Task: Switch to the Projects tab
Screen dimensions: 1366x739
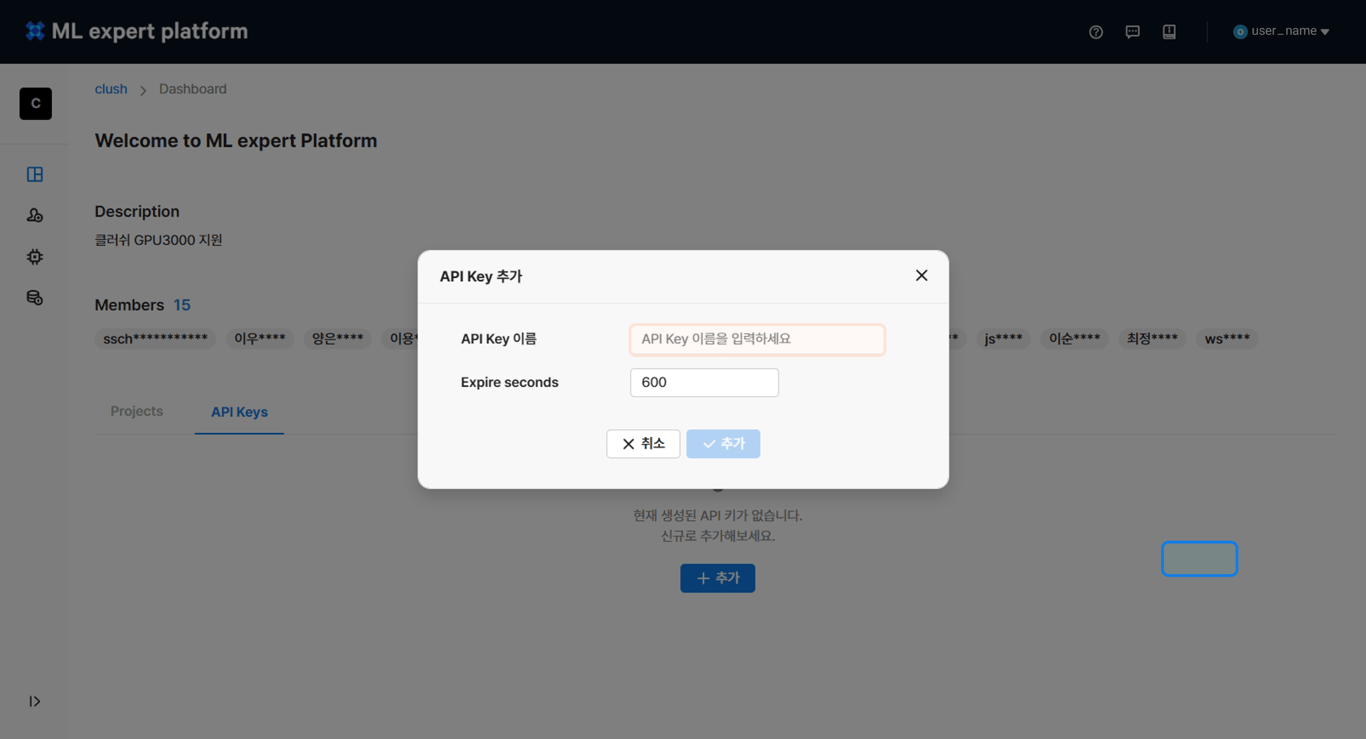Action: point(137,411)
